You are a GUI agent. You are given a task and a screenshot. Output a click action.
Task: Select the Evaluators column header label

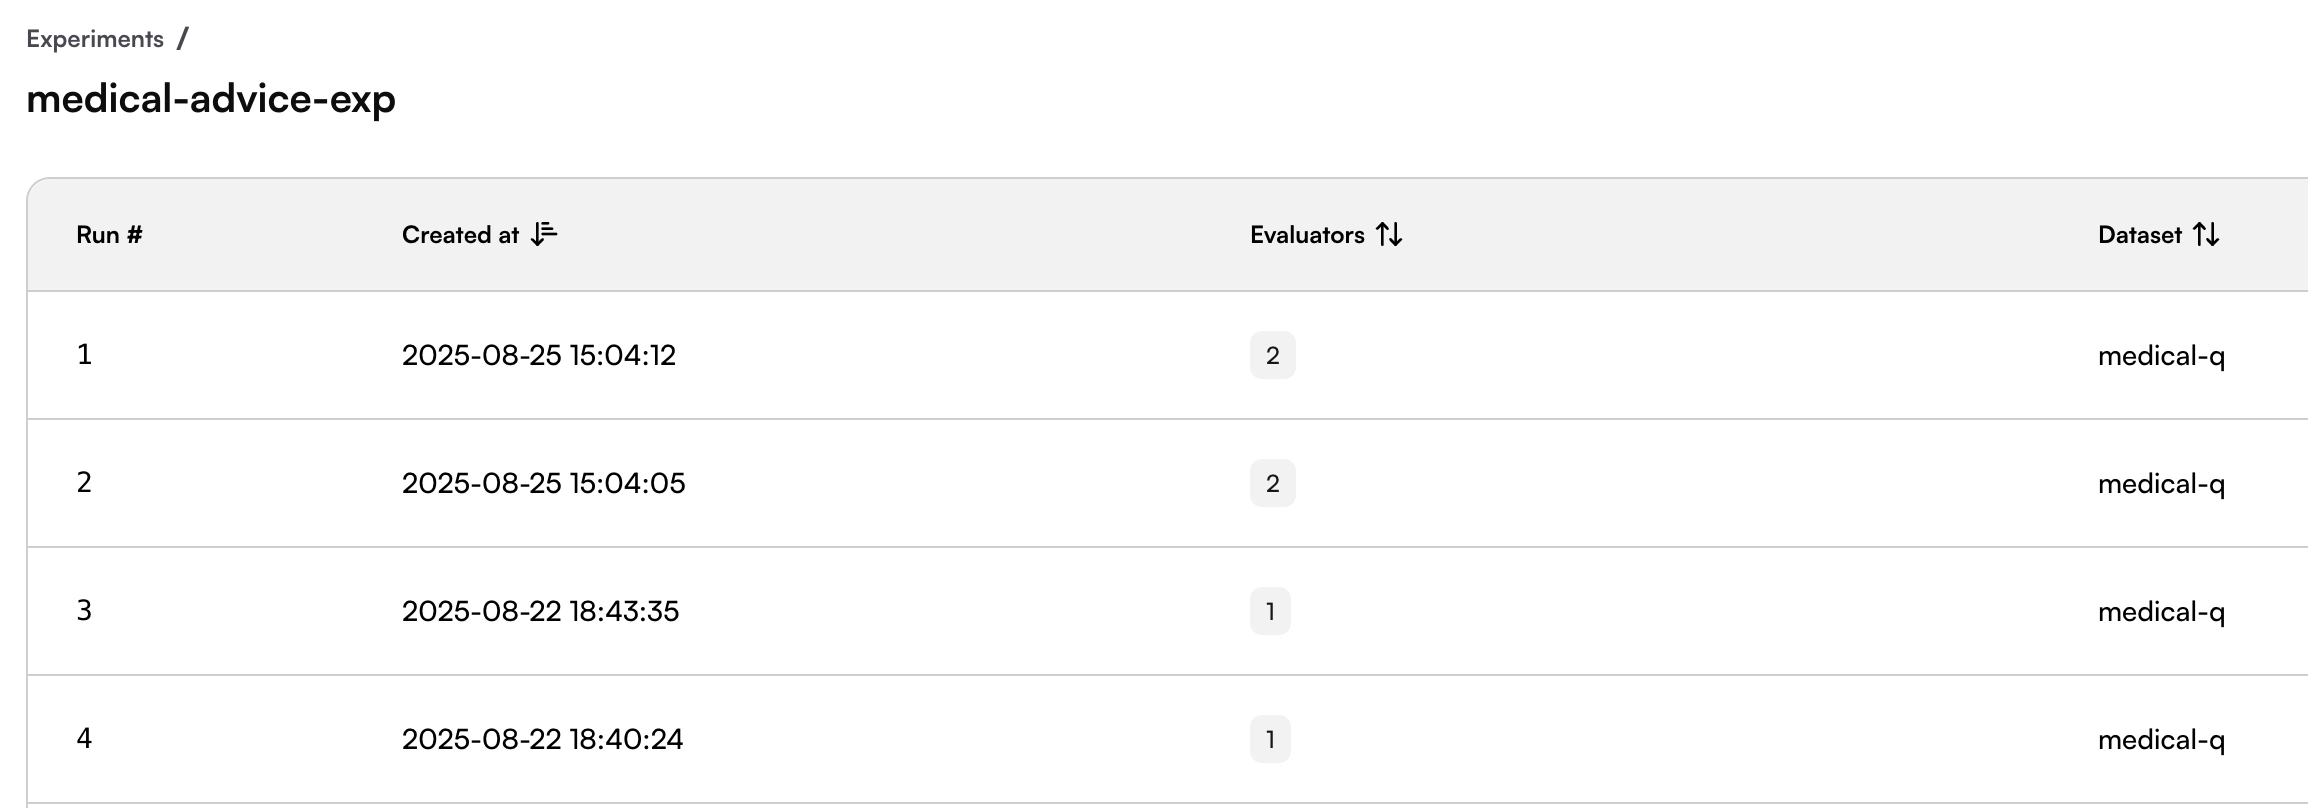pyautogui.click(x=1307, y=235)
